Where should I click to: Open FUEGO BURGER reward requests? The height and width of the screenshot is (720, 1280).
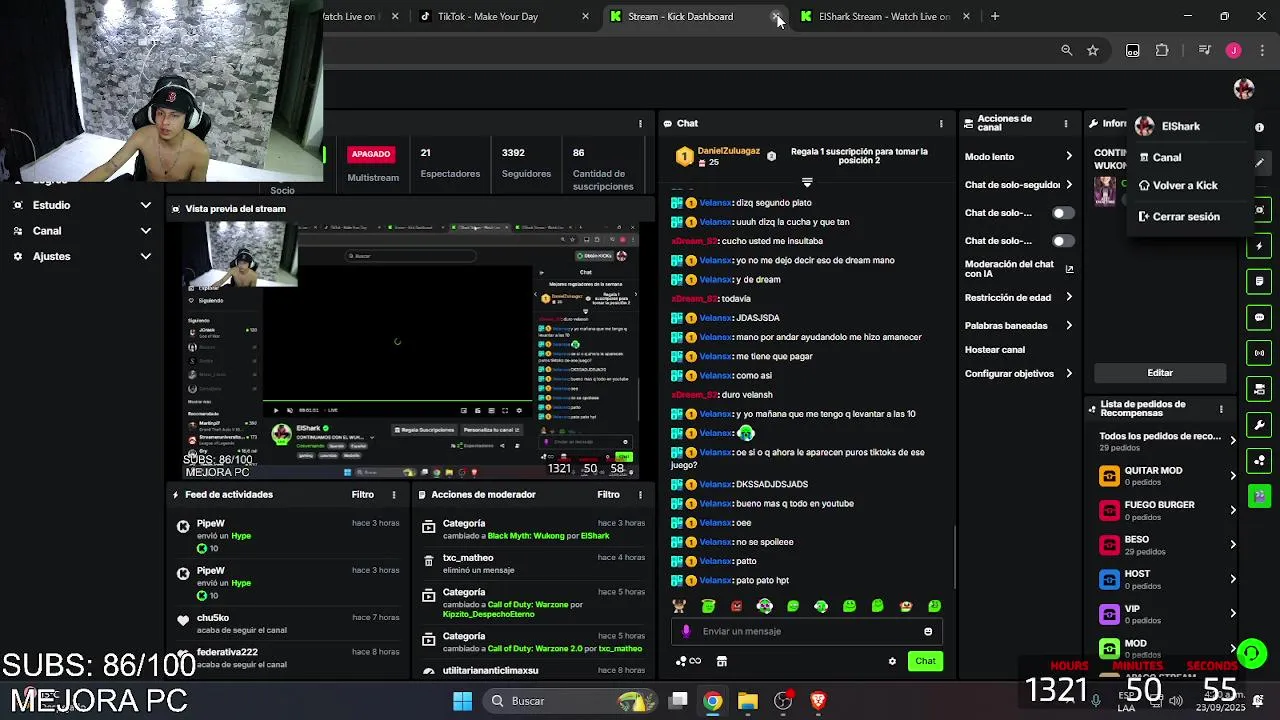coord(1167,510)
